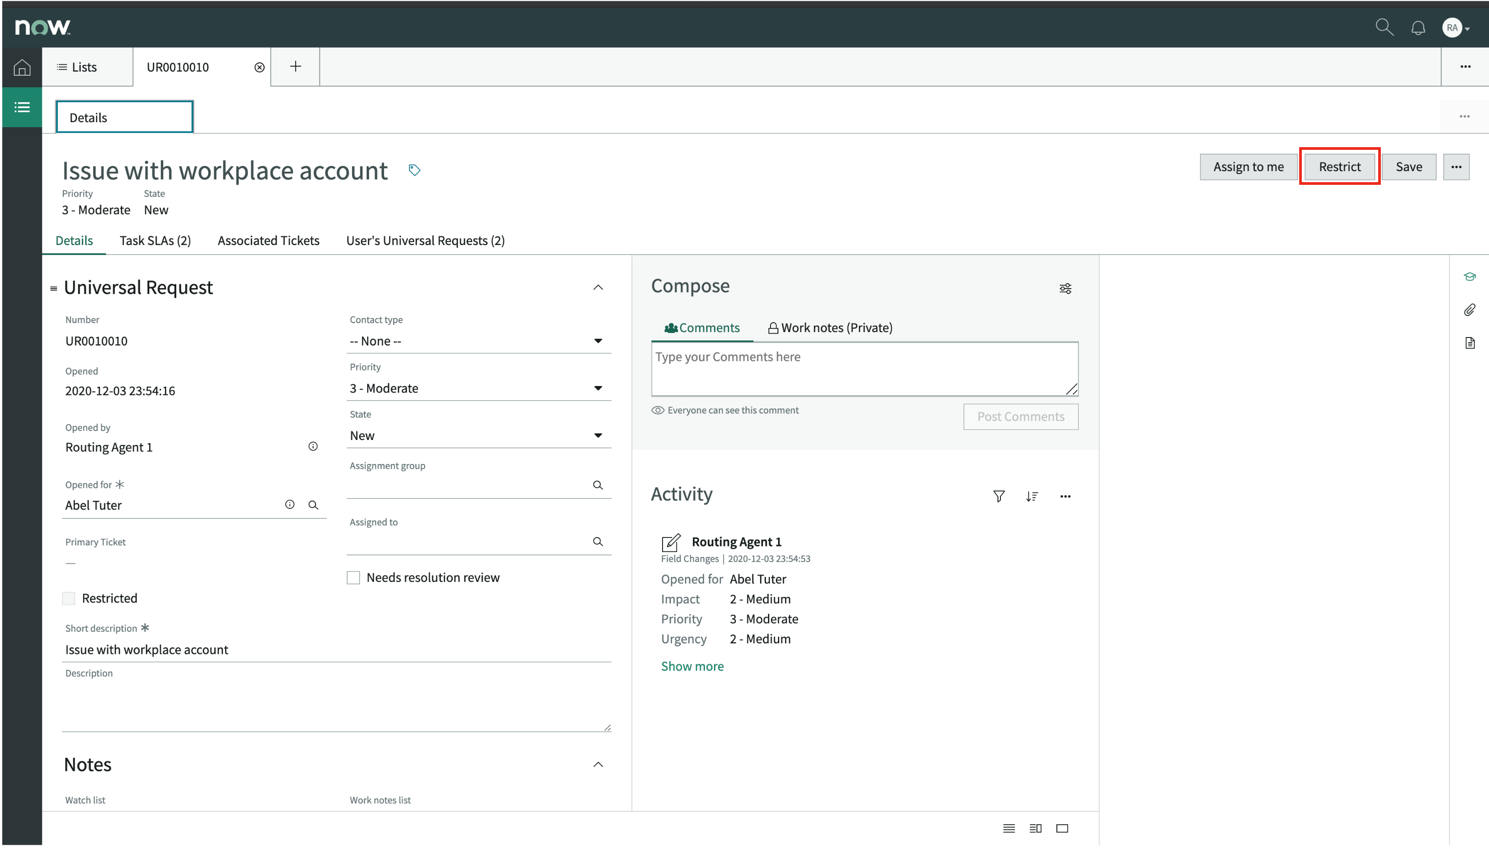Sort the Activity stream
The height and width of the screenshot is (848, 1489).
click(x=1032, y=496)
